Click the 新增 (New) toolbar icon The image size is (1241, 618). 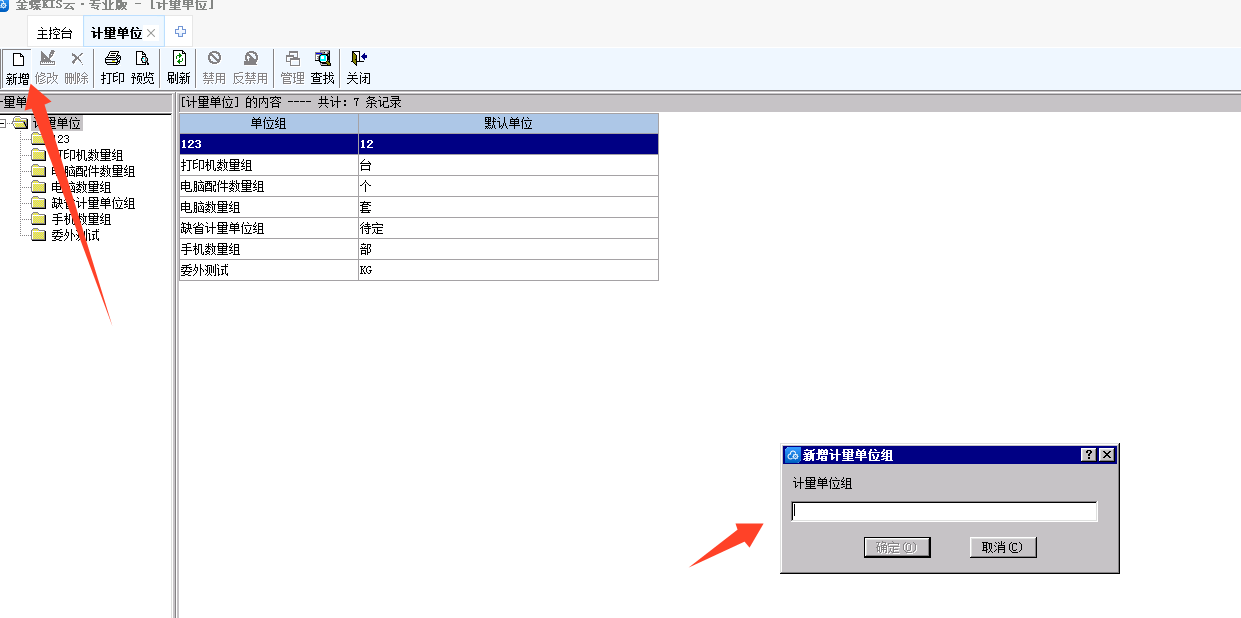click(17, 67)
